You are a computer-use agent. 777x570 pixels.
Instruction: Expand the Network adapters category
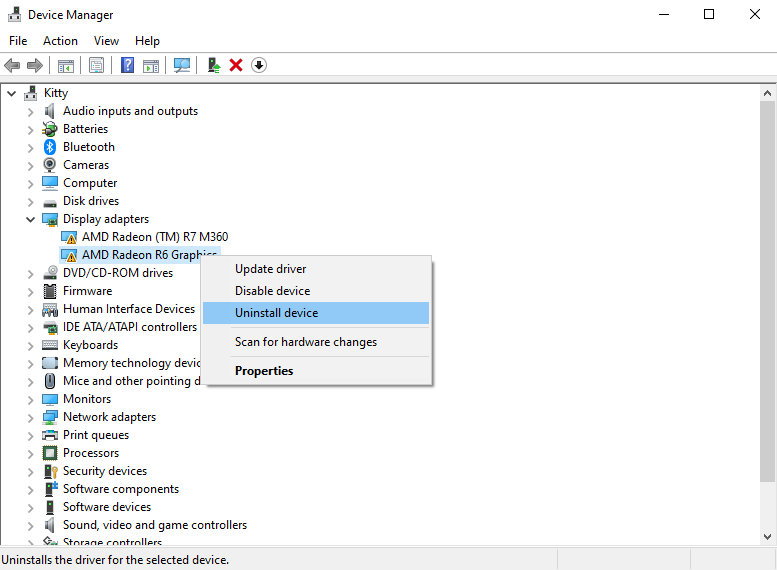coord(31,418)
